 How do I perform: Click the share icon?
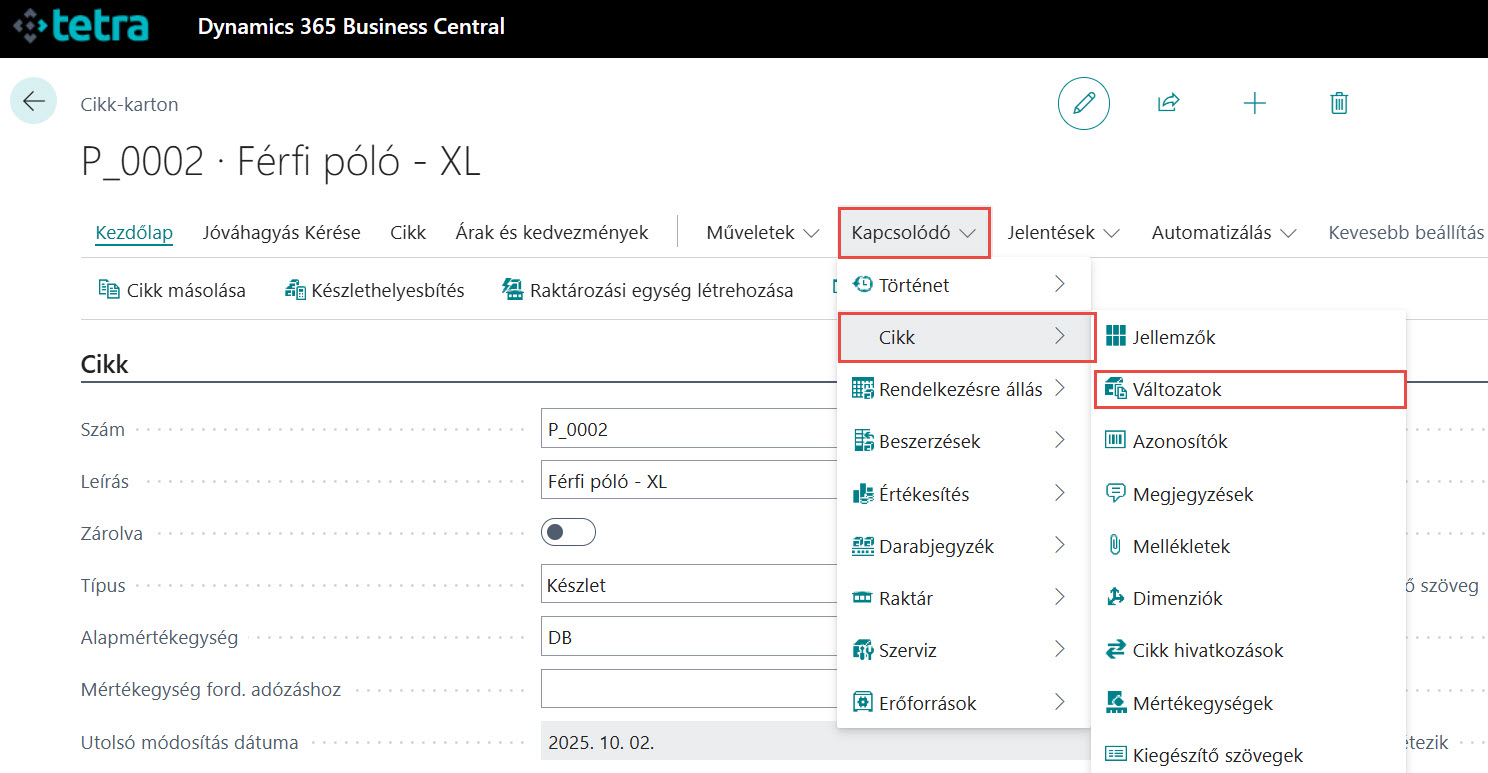pos(1168,103)
